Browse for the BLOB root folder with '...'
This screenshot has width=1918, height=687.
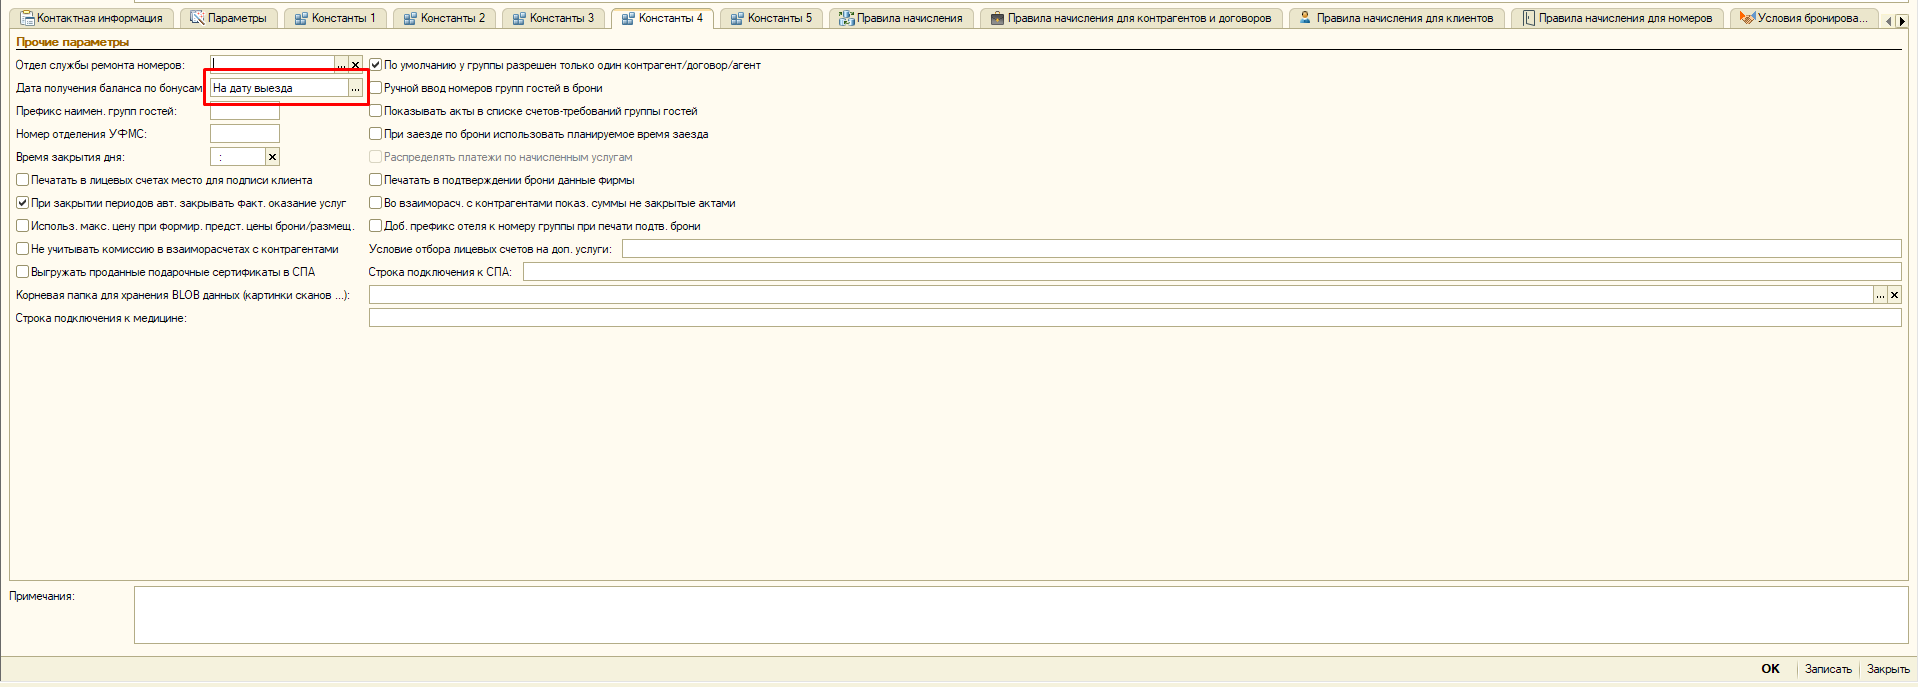pos(1880,295)
